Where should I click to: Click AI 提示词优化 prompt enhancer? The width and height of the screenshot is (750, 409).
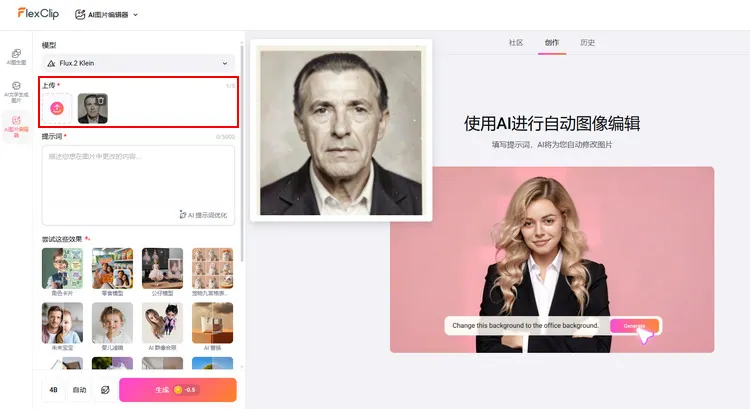click(203, 215)
